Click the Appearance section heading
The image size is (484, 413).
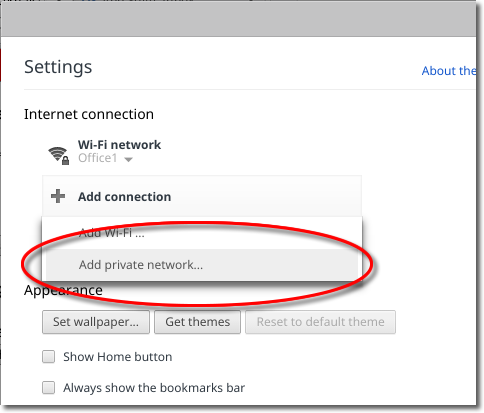(x=63, y=290)
